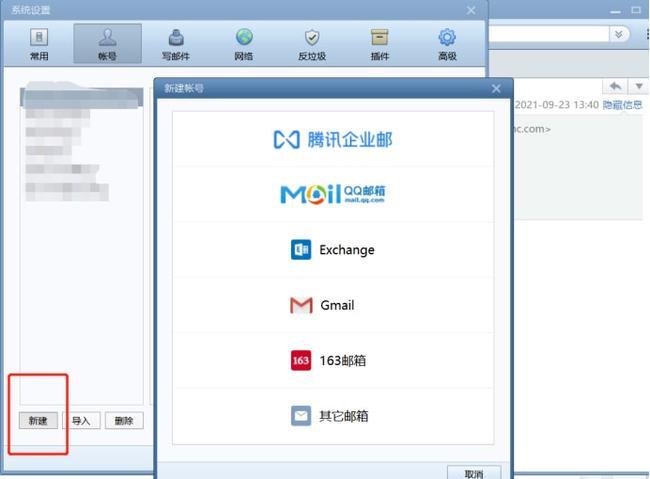
Task: Close the 新建帐号 dialog
Action: [x=496, y=88]
